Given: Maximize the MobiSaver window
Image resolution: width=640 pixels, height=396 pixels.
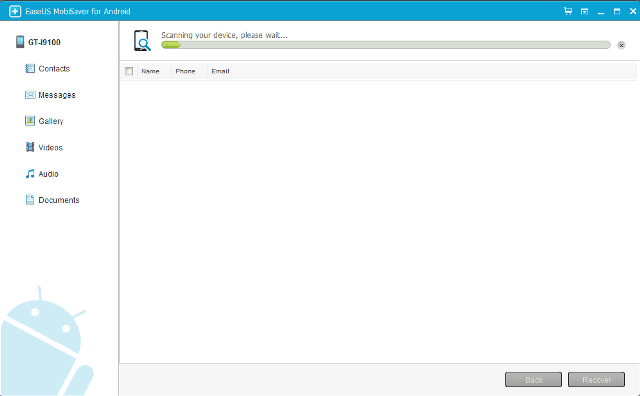Looking at the screenshot, I should [x=617, y=11].
